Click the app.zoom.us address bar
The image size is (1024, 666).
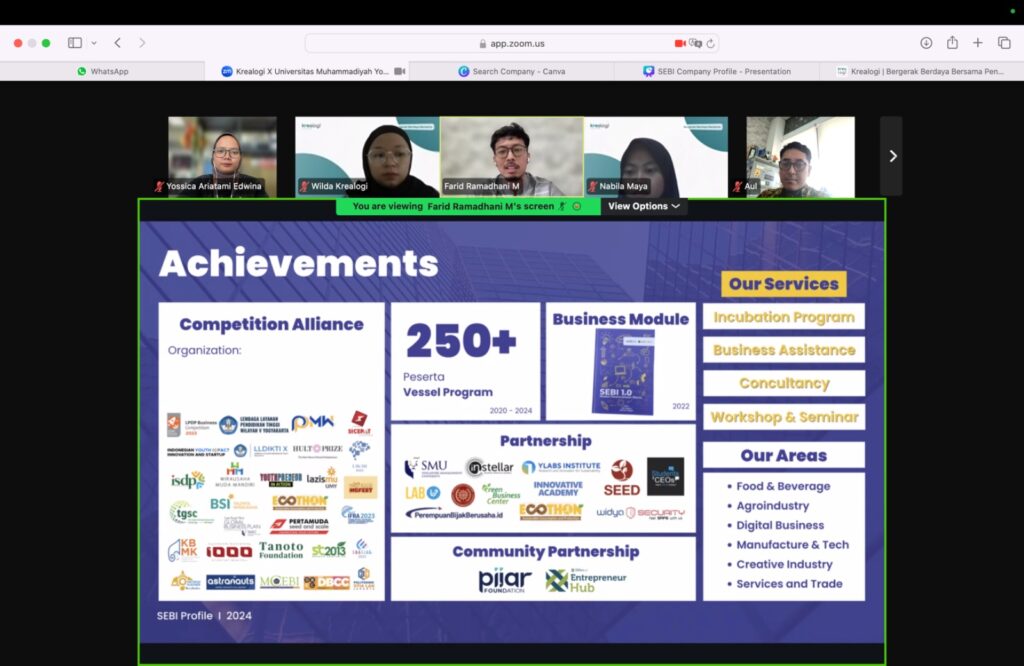pos(512,44)
